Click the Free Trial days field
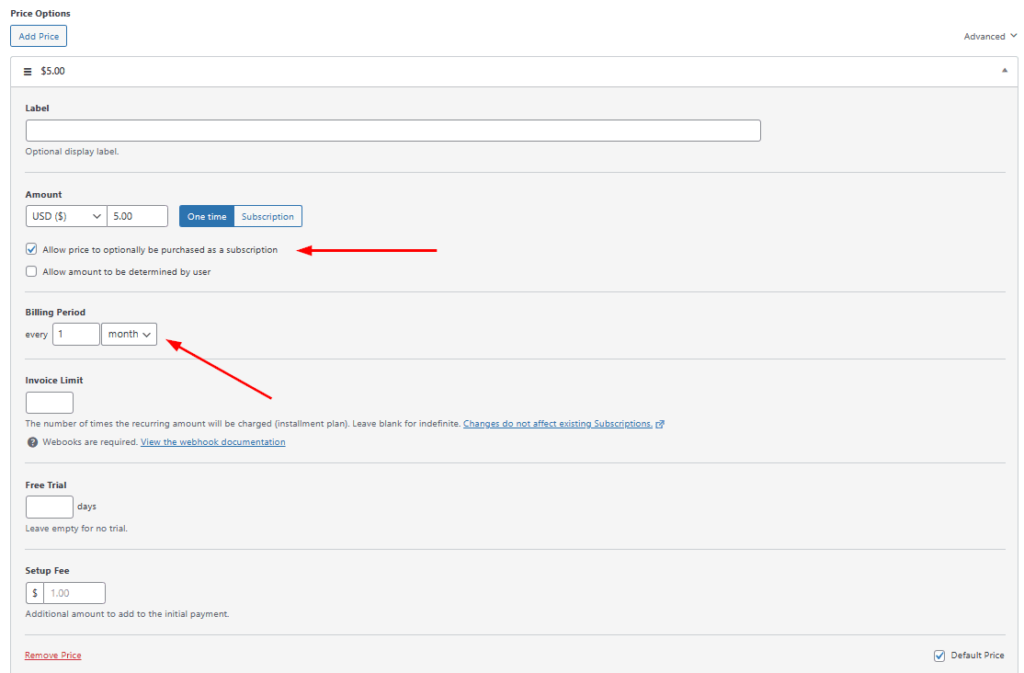The image size is (1024, 673). coord(49,507)
